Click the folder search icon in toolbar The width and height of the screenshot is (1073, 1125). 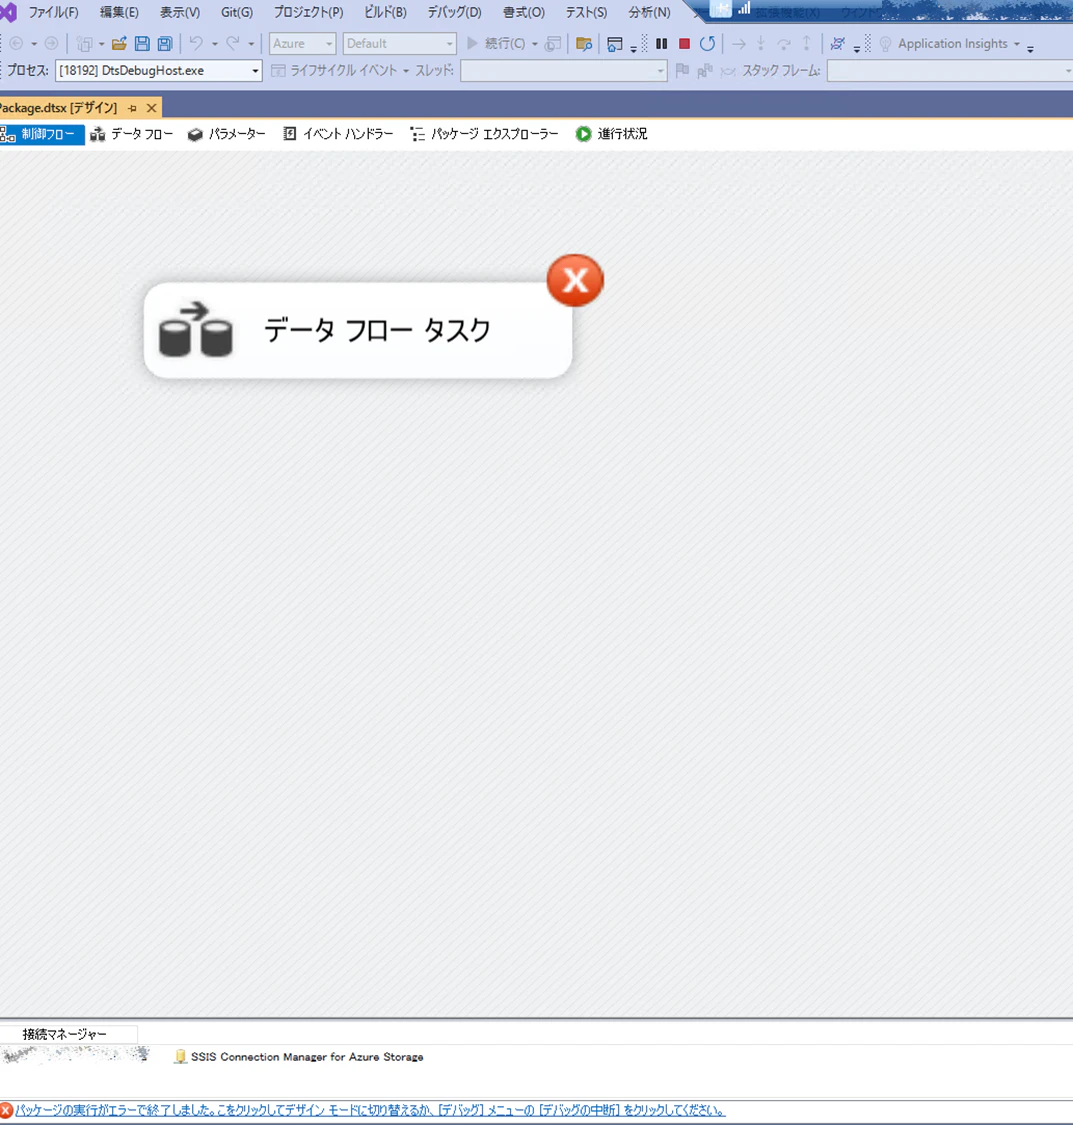pyautogui.click(x=584, y=44)
